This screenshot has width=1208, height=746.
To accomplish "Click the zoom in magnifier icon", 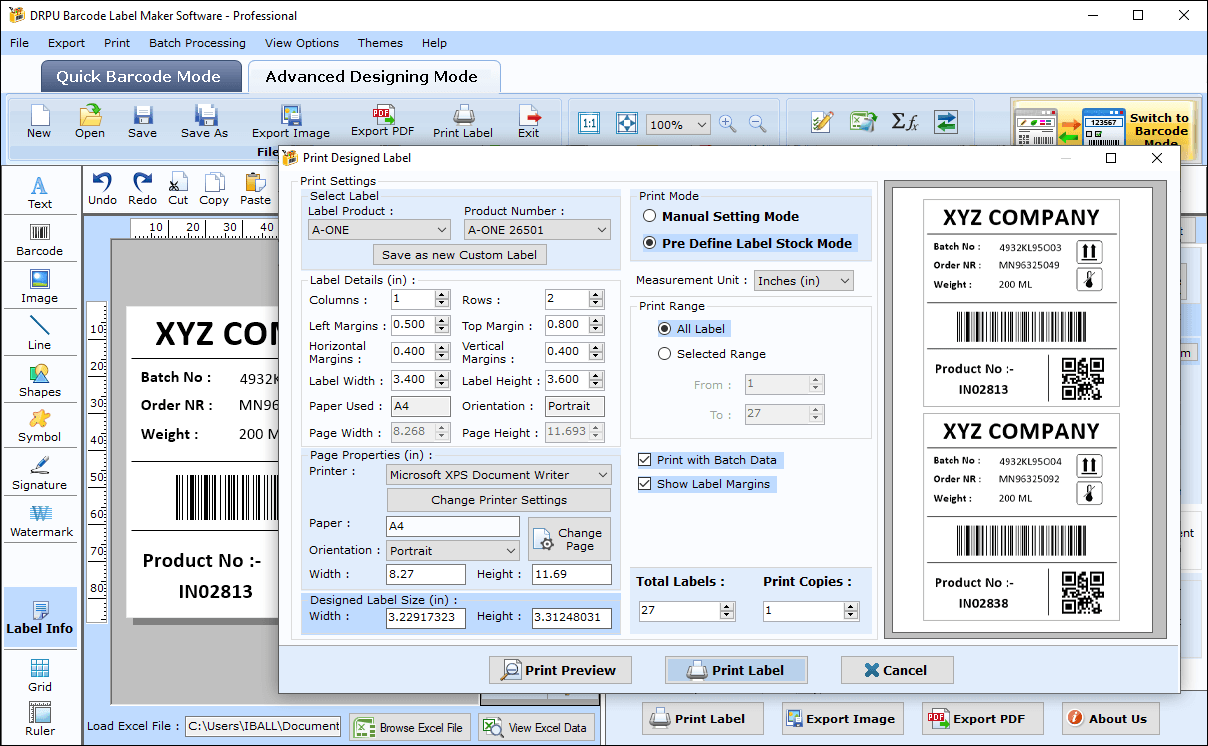I will pyautogui.click(x=728, y=124).
